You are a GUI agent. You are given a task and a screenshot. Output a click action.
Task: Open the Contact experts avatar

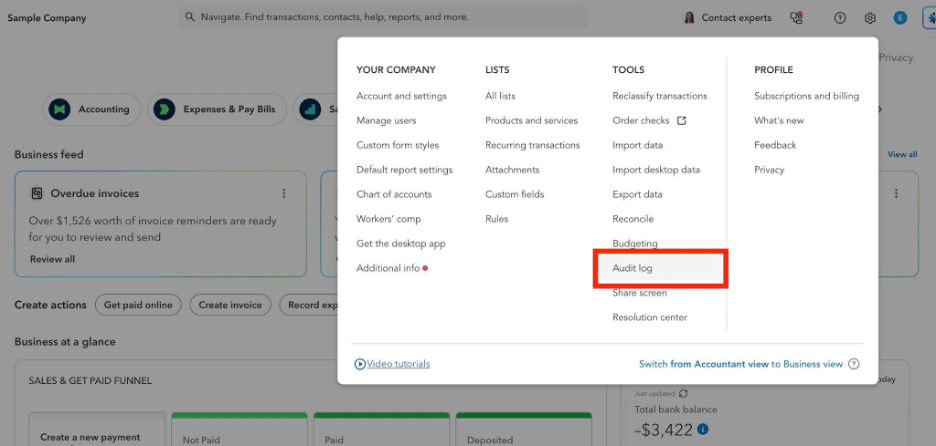(x=689, y=18)
